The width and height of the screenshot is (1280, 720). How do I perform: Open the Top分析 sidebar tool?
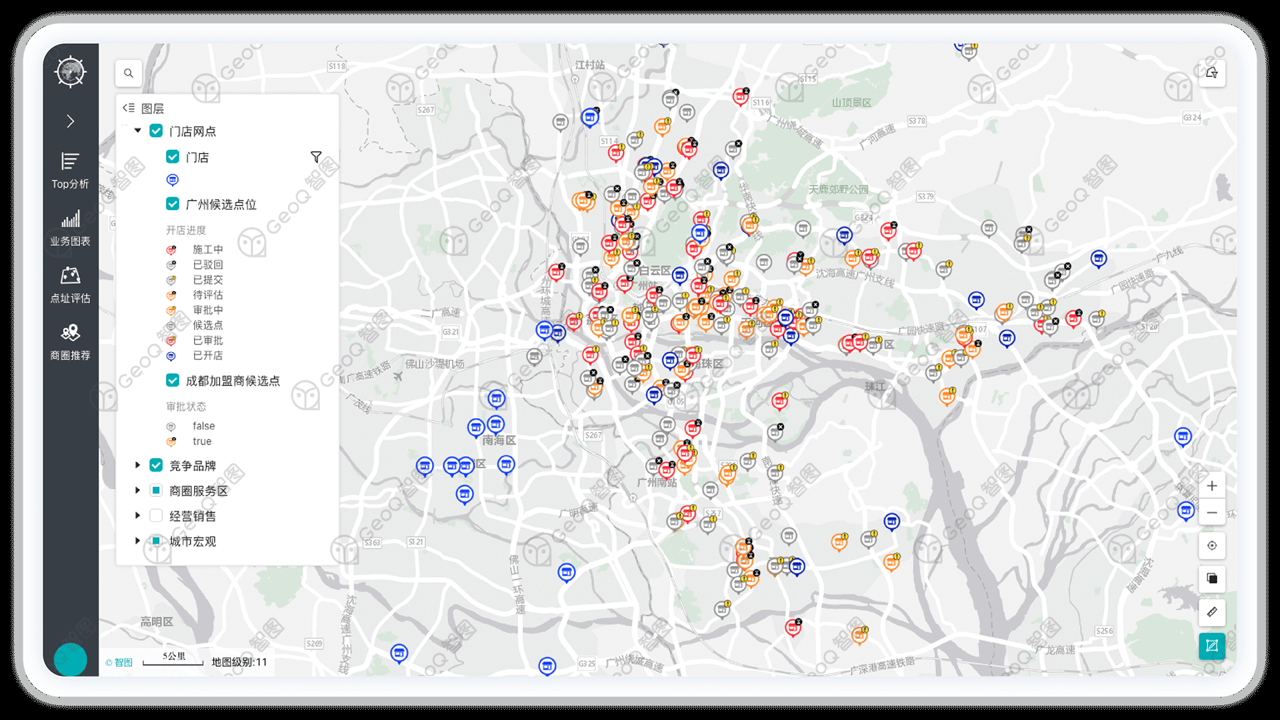(x=70, y=170)
